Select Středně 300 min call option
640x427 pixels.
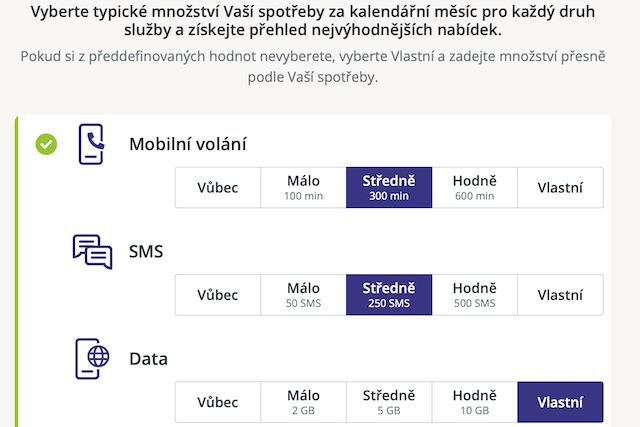(x=389, y=187)
